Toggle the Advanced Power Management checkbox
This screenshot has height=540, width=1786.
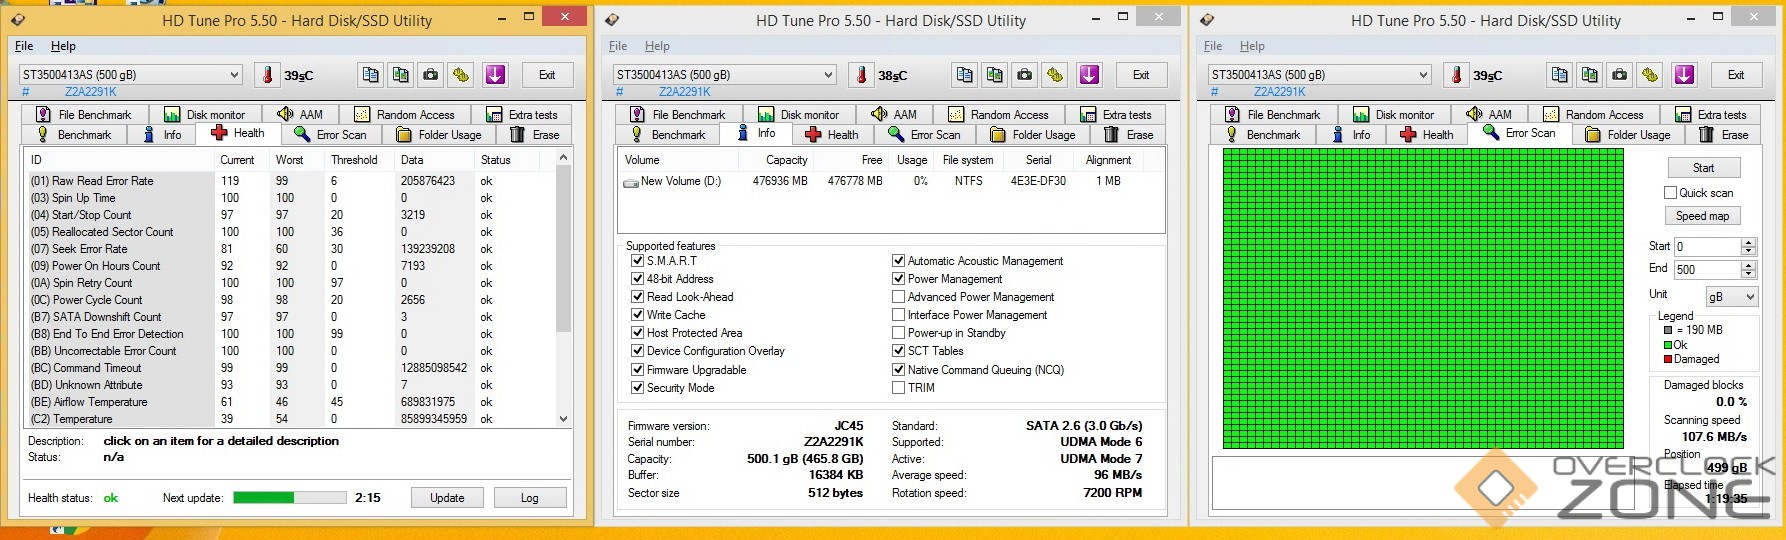(898, 297)
